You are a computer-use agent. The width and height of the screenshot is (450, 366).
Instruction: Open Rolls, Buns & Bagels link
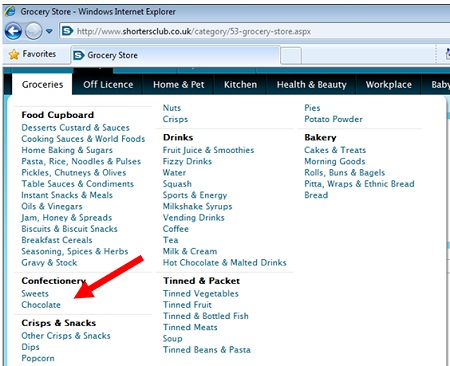coord(345,173)
